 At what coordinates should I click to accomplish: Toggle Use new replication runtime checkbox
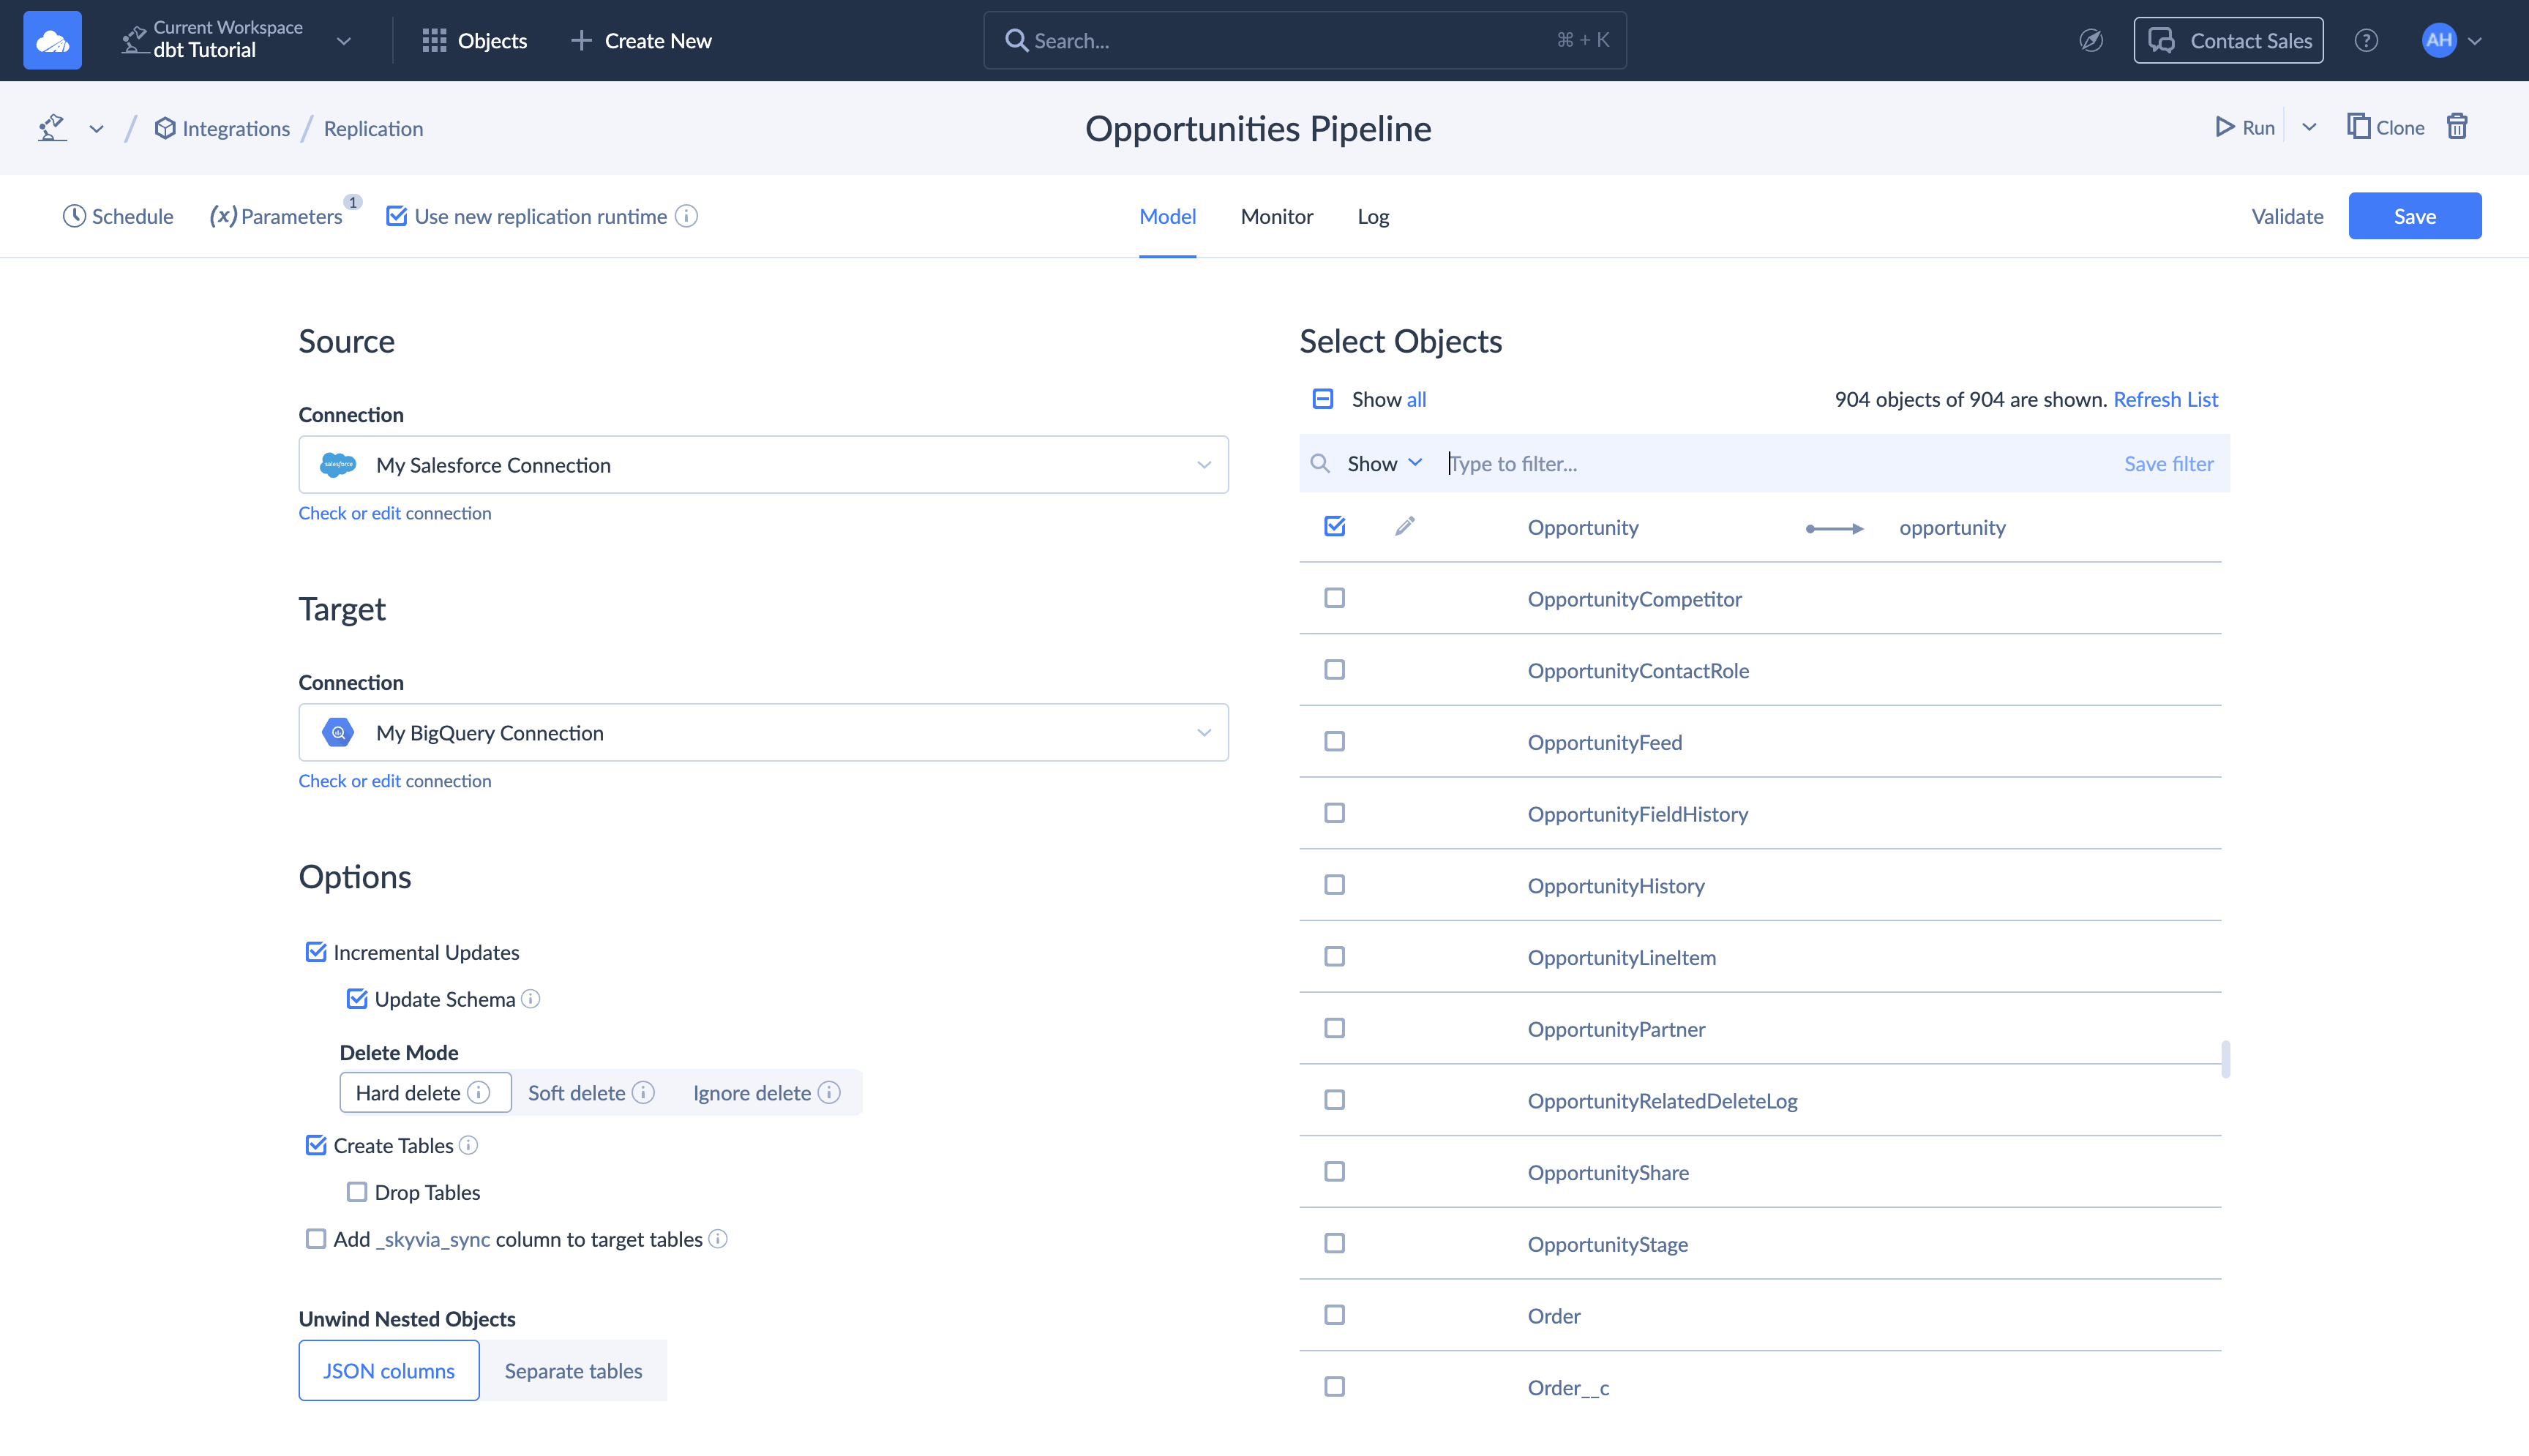tap(397, 216)
